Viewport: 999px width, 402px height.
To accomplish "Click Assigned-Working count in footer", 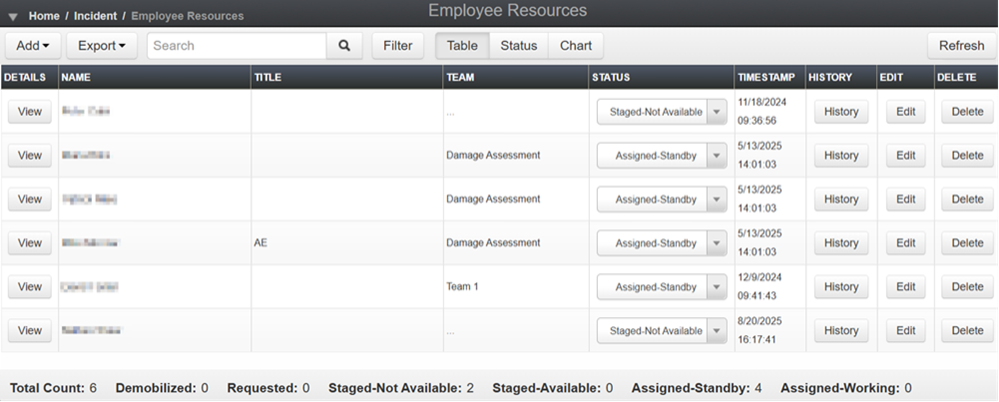I will click(846, 388).
